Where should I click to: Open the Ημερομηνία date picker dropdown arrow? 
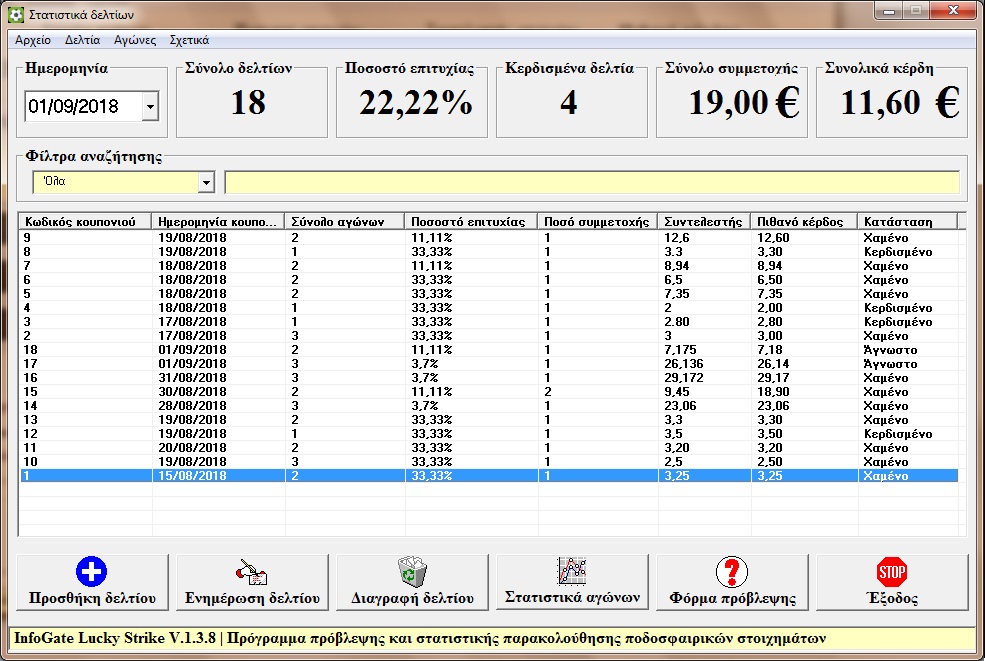[x=150, y=106]
